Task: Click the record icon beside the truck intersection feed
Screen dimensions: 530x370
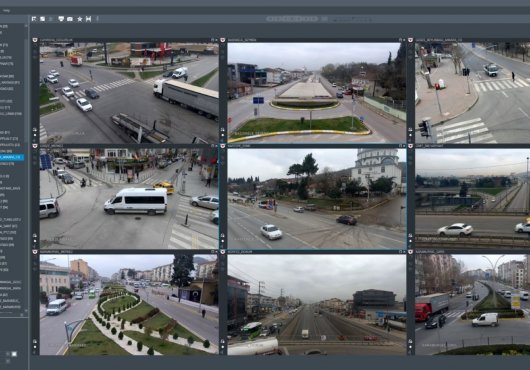Action: coord(35,135)
